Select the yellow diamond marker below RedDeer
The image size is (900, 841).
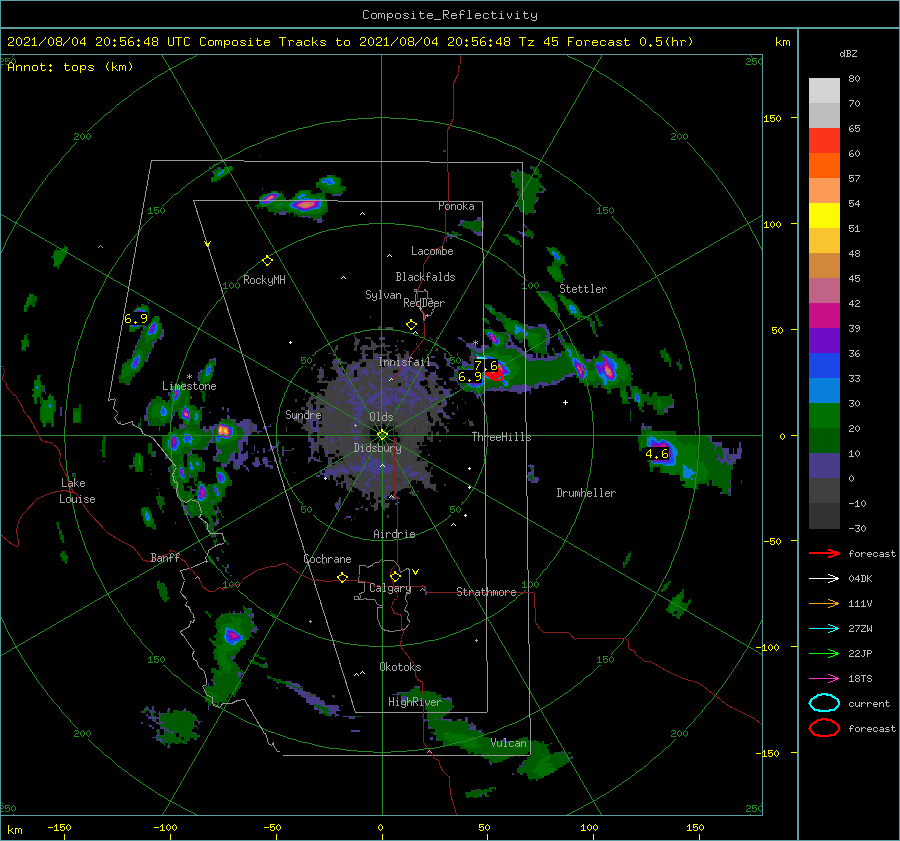411,325
